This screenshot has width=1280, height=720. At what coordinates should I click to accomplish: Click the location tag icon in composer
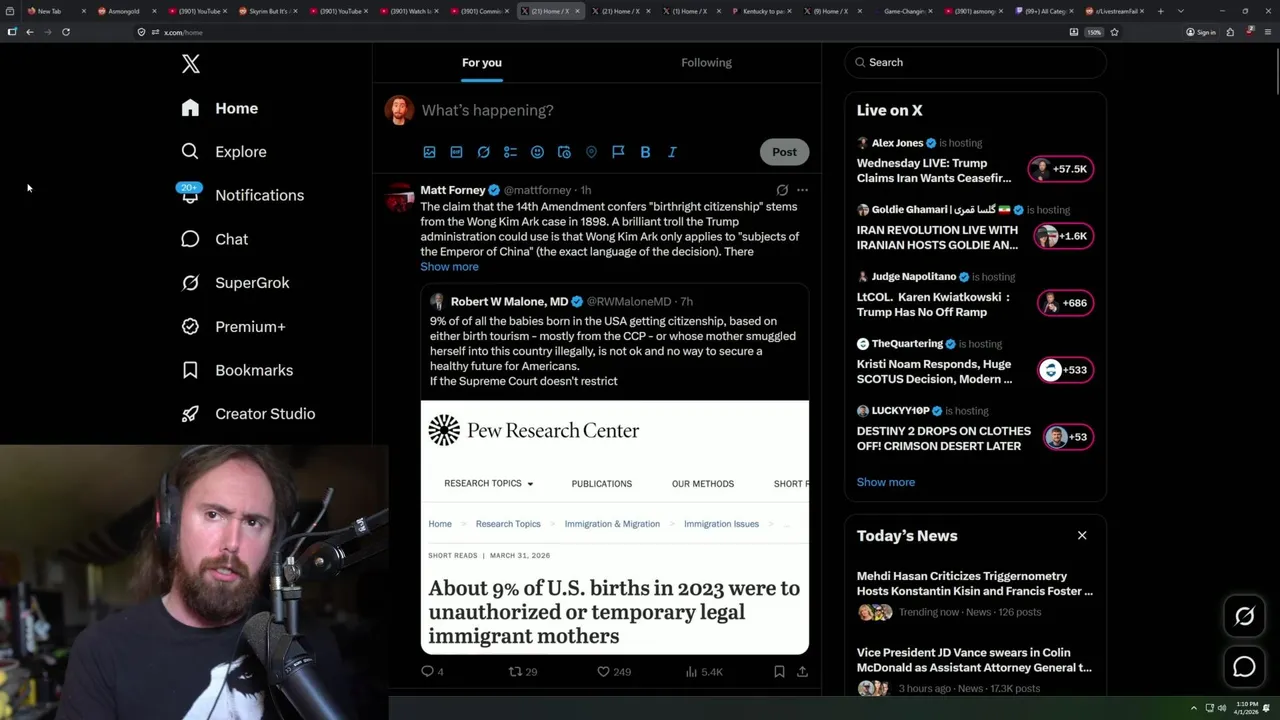coord(591,152)
